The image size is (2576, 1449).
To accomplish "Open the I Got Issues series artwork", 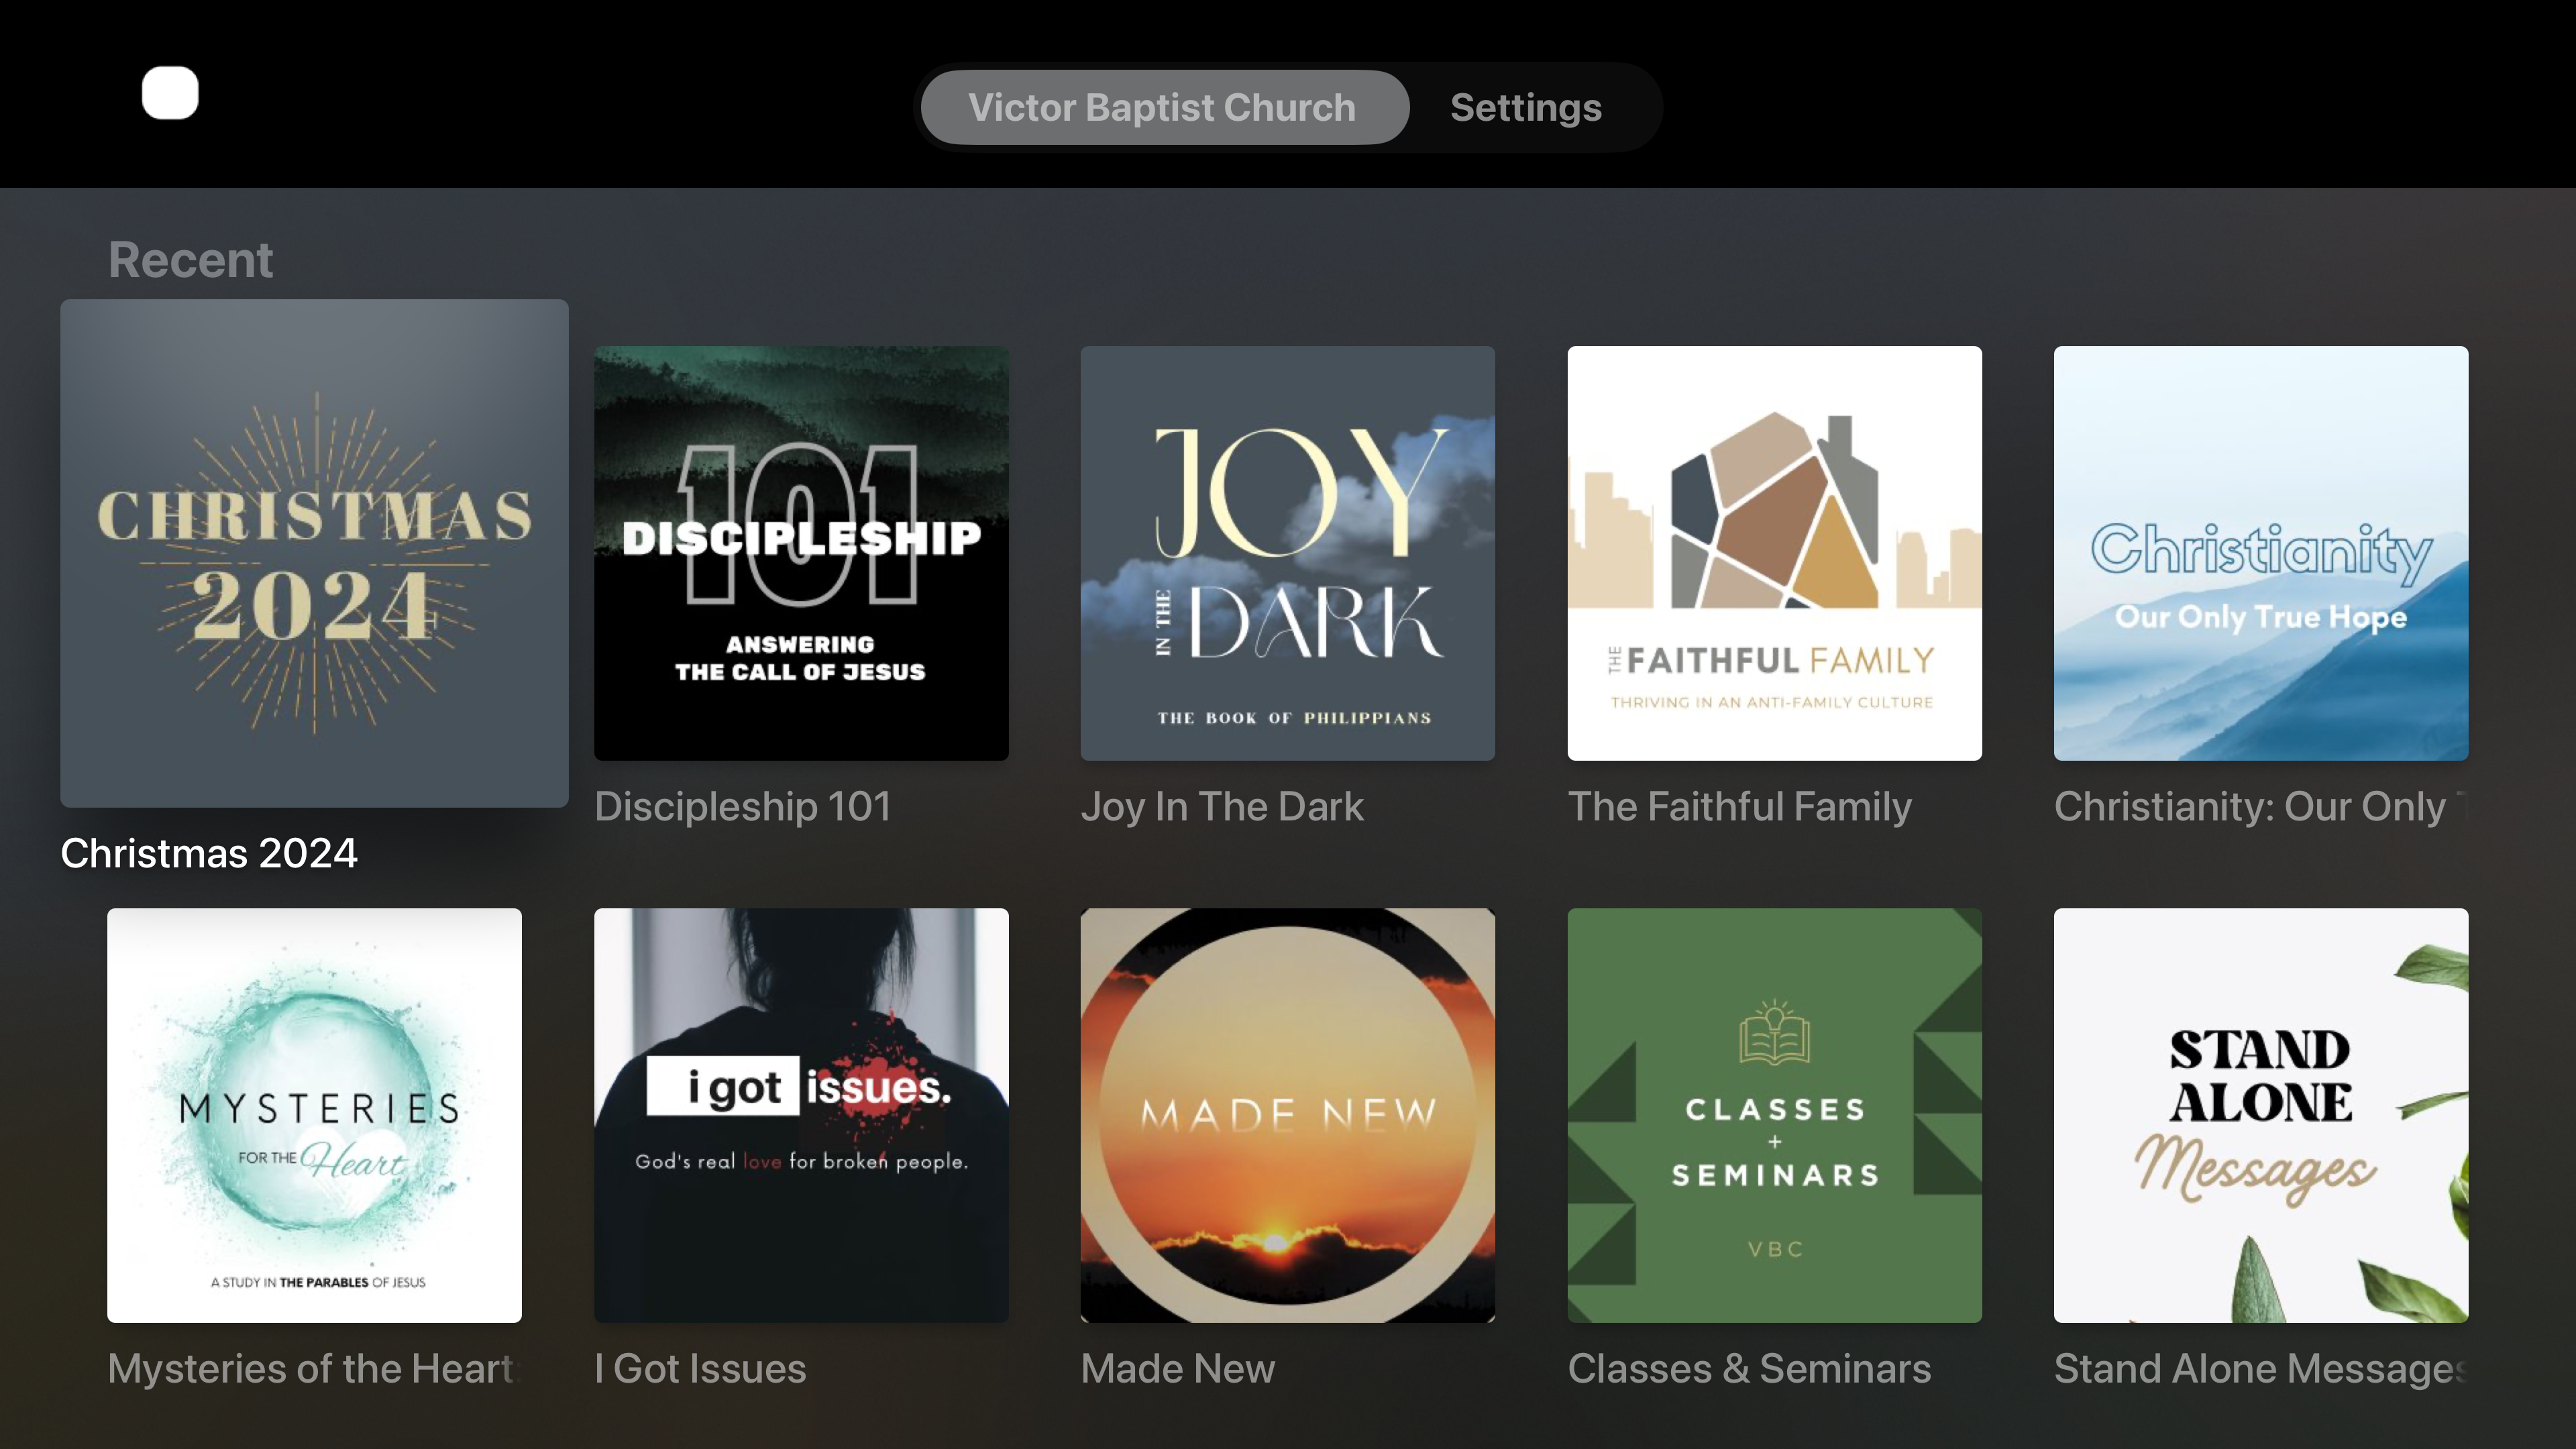I will (x=801, y=1115).
